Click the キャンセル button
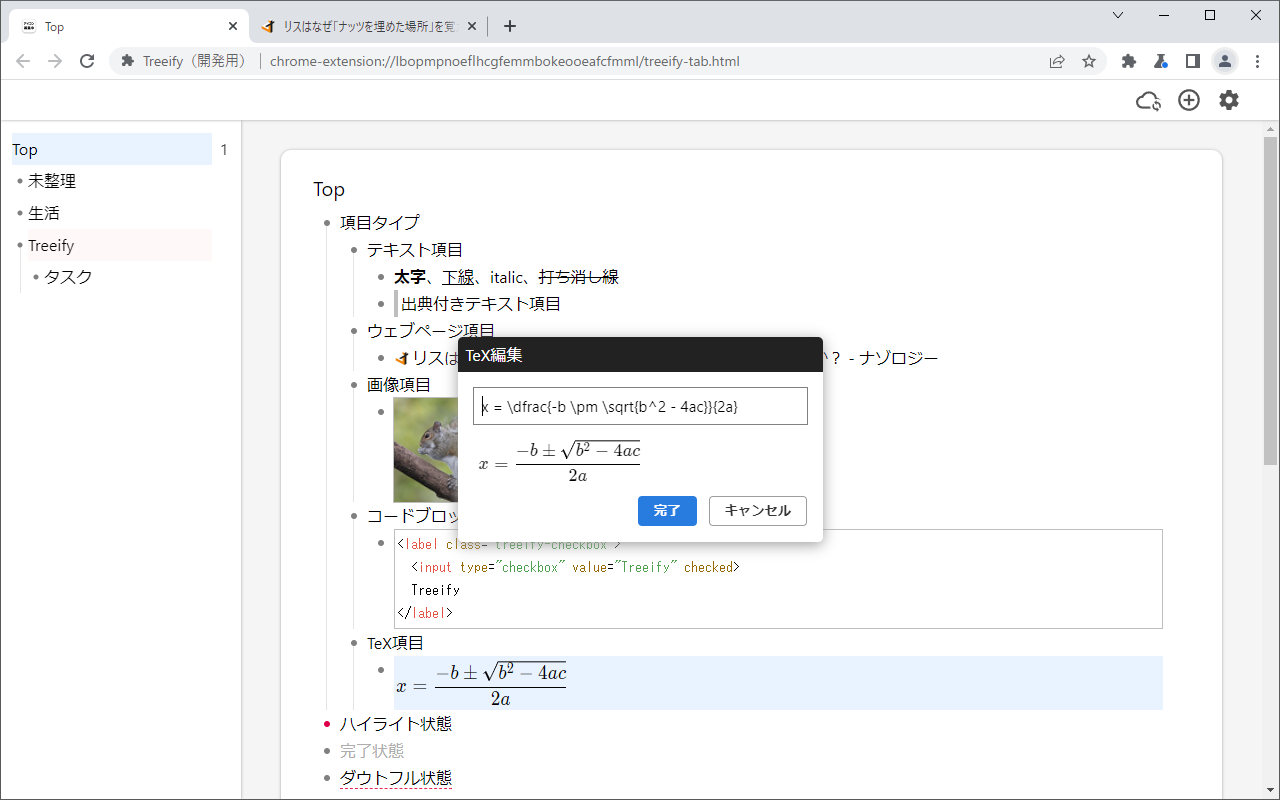 758,510
